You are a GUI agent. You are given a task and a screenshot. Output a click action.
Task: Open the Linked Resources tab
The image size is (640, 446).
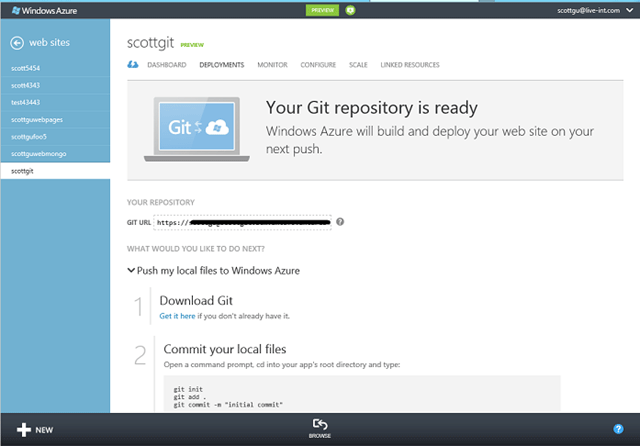point(410,65)
